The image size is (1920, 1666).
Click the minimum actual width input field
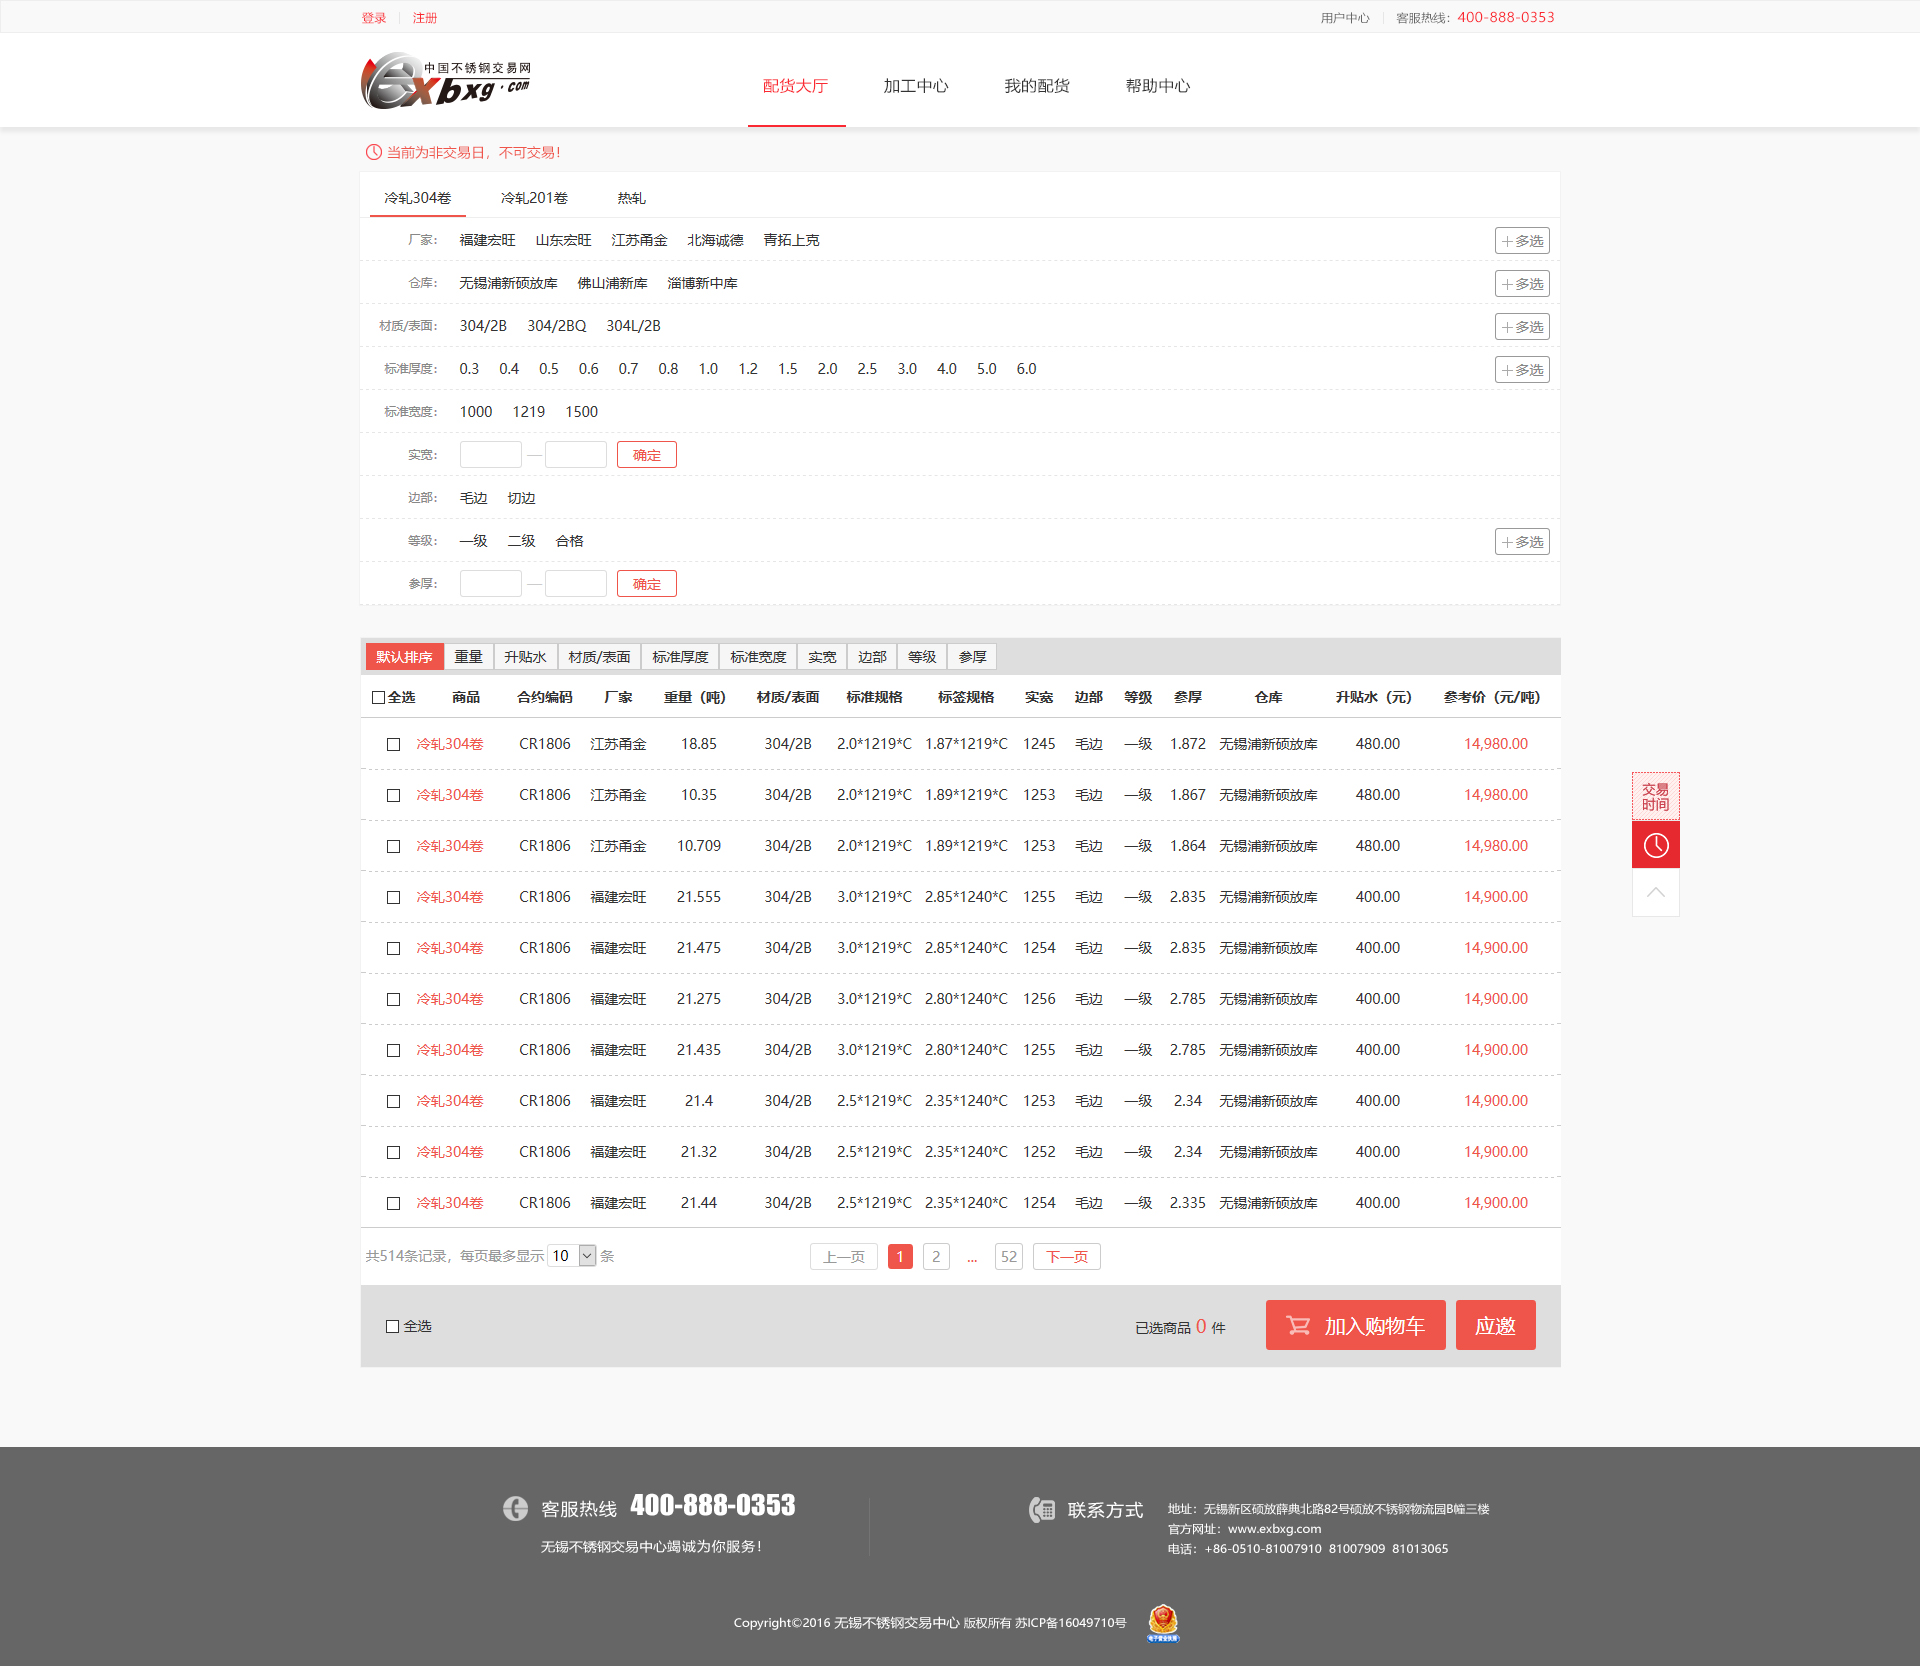click(490, 455)
